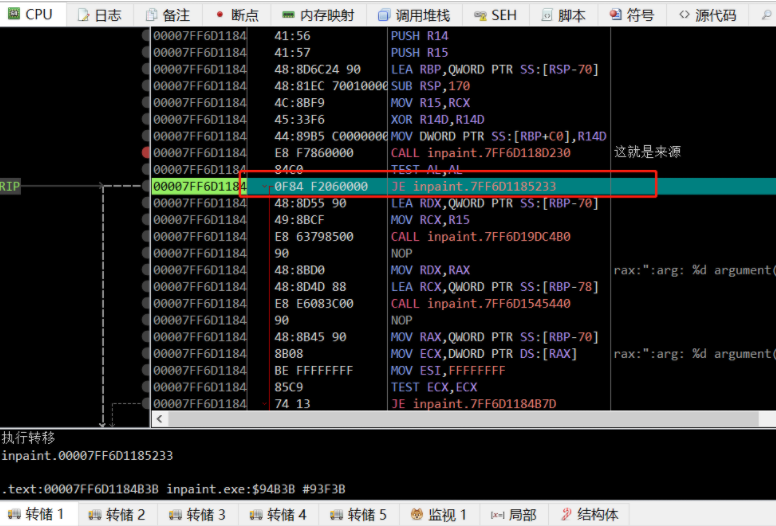Select the MOV ECX,DWORD PTR DS:[RAX] instruction
Screen dimensions: 776x526
[x=484, y=354]
